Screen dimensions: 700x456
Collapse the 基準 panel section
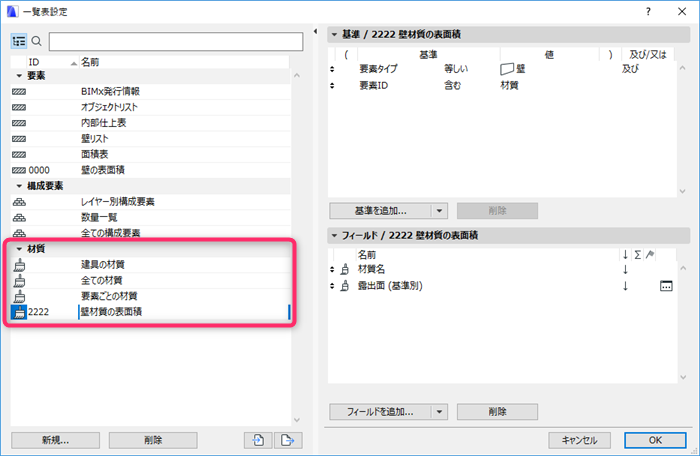pyautogui.click(x=334, y=34)
